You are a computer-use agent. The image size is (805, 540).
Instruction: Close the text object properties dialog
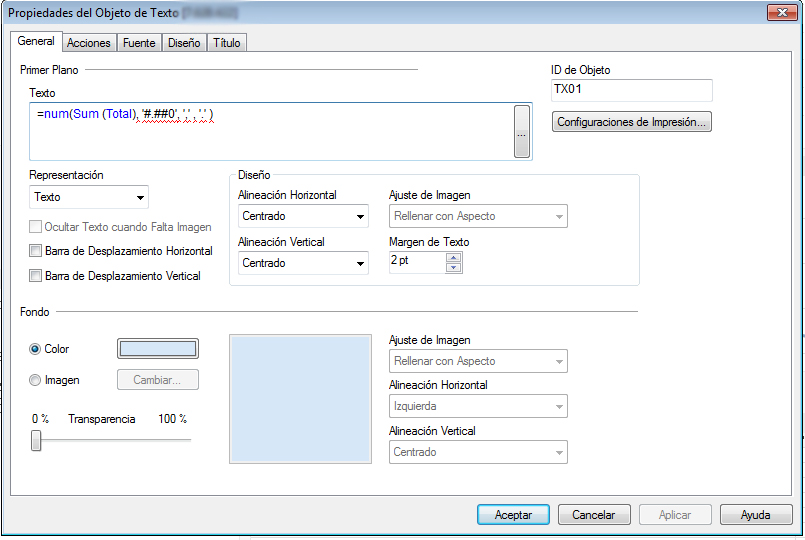pos(780,13)
